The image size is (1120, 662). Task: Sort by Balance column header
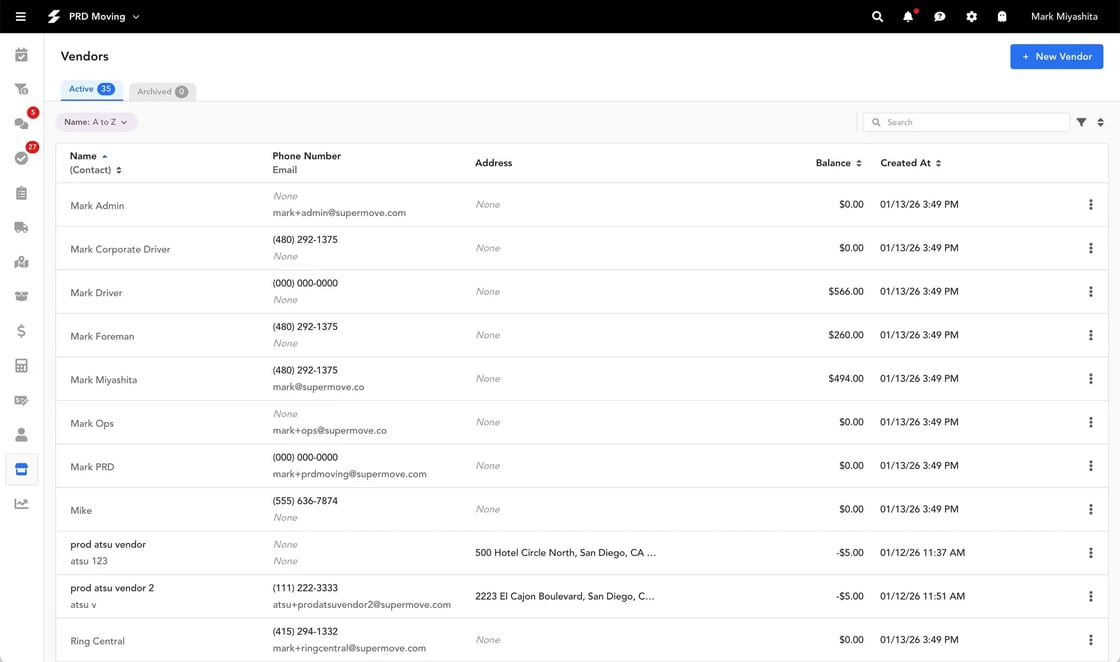tap(839, 163)
